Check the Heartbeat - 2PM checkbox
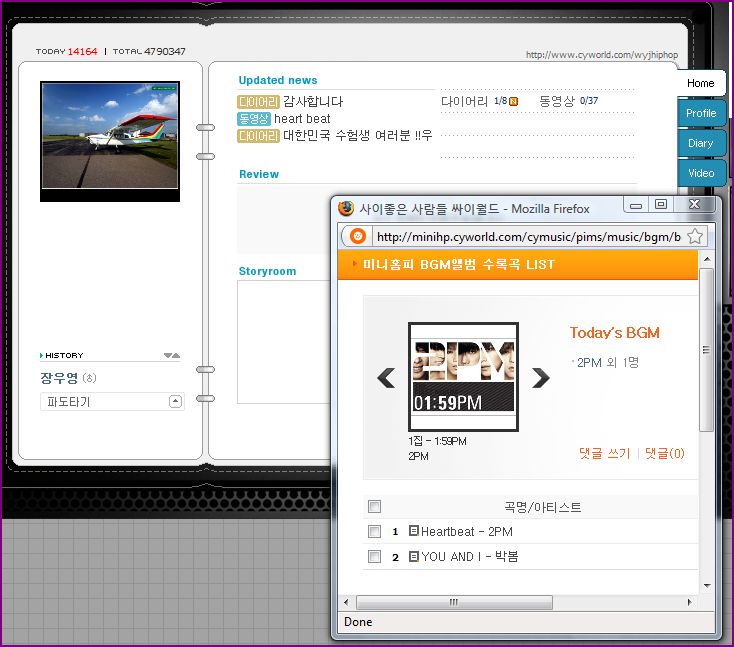Viewport: 734px width, 647px height. click(x=374, y=531)
